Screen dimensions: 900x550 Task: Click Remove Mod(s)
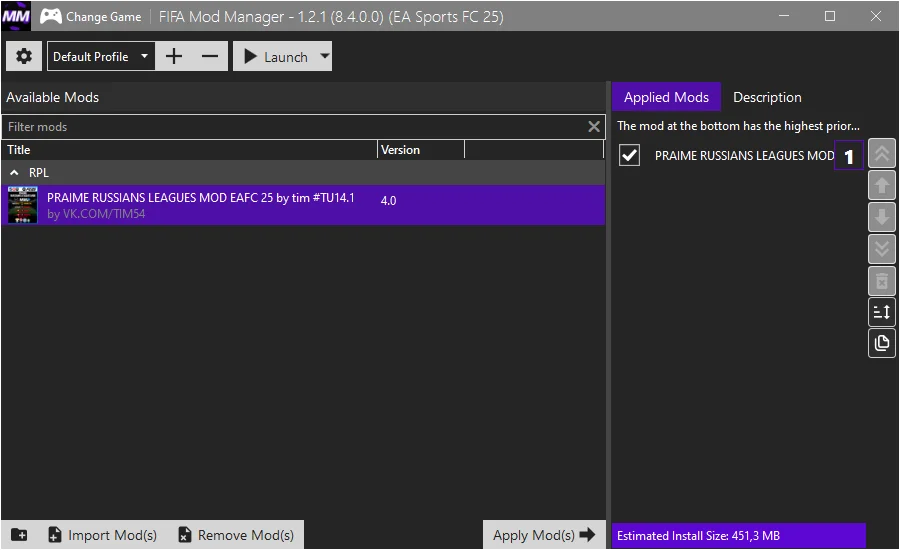click(x=236, y=535)
